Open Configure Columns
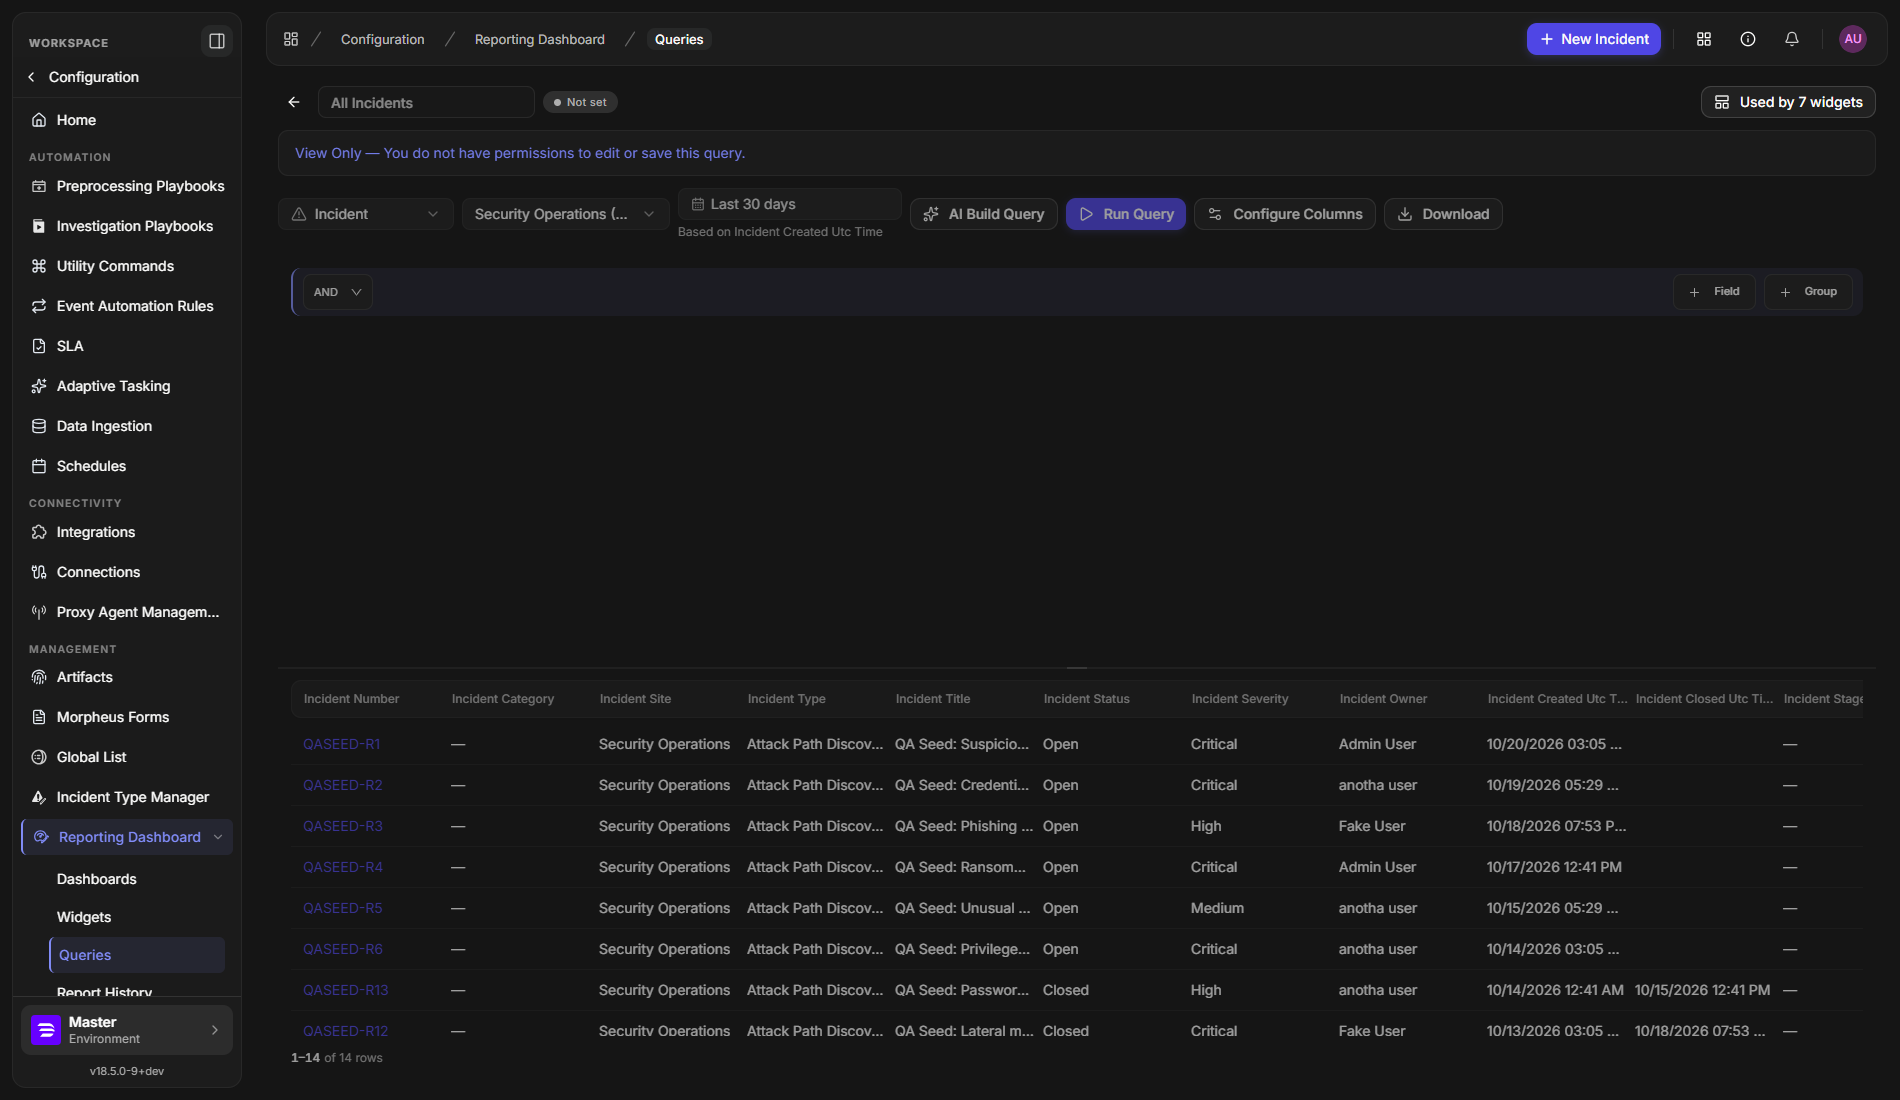Viewport: 1900px width, 1100px height. click(1285, 214)
